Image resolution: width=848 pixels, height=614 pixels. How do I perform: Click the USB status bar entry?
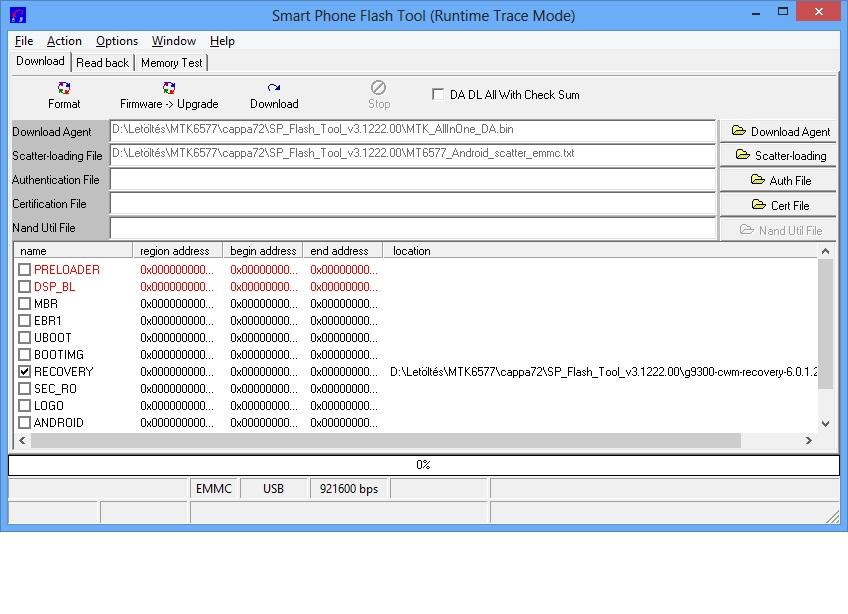click(273, 489)
